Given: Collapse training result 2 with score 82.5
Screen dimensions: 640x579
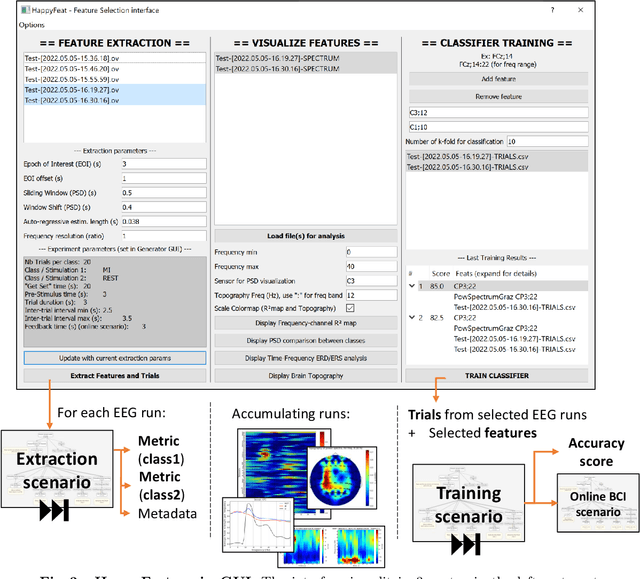Looking at the screenshot, I should tap(411, 316).
